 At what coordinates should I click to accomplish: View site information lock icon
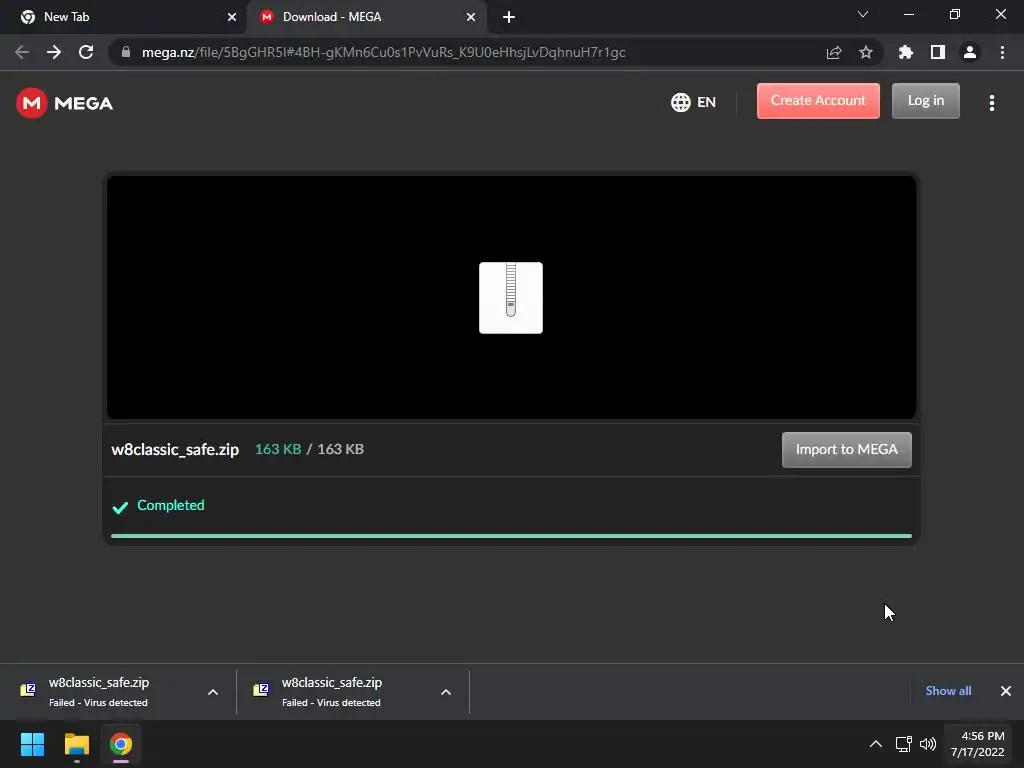click(x=126, y=52)
